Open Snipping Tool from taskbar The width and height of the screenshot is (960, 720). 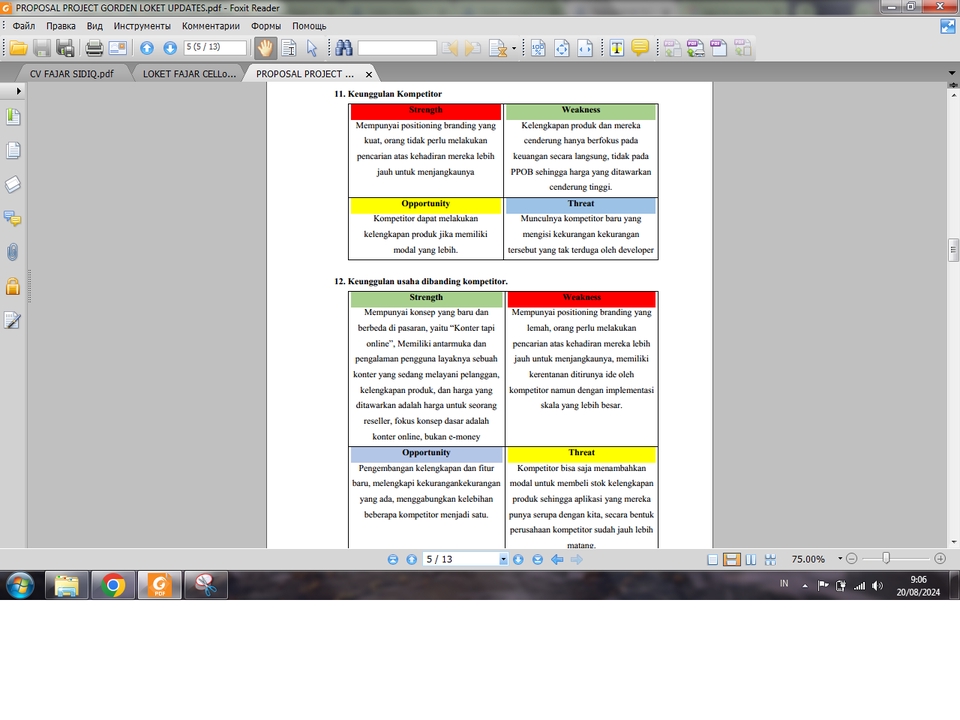point(206,585)
